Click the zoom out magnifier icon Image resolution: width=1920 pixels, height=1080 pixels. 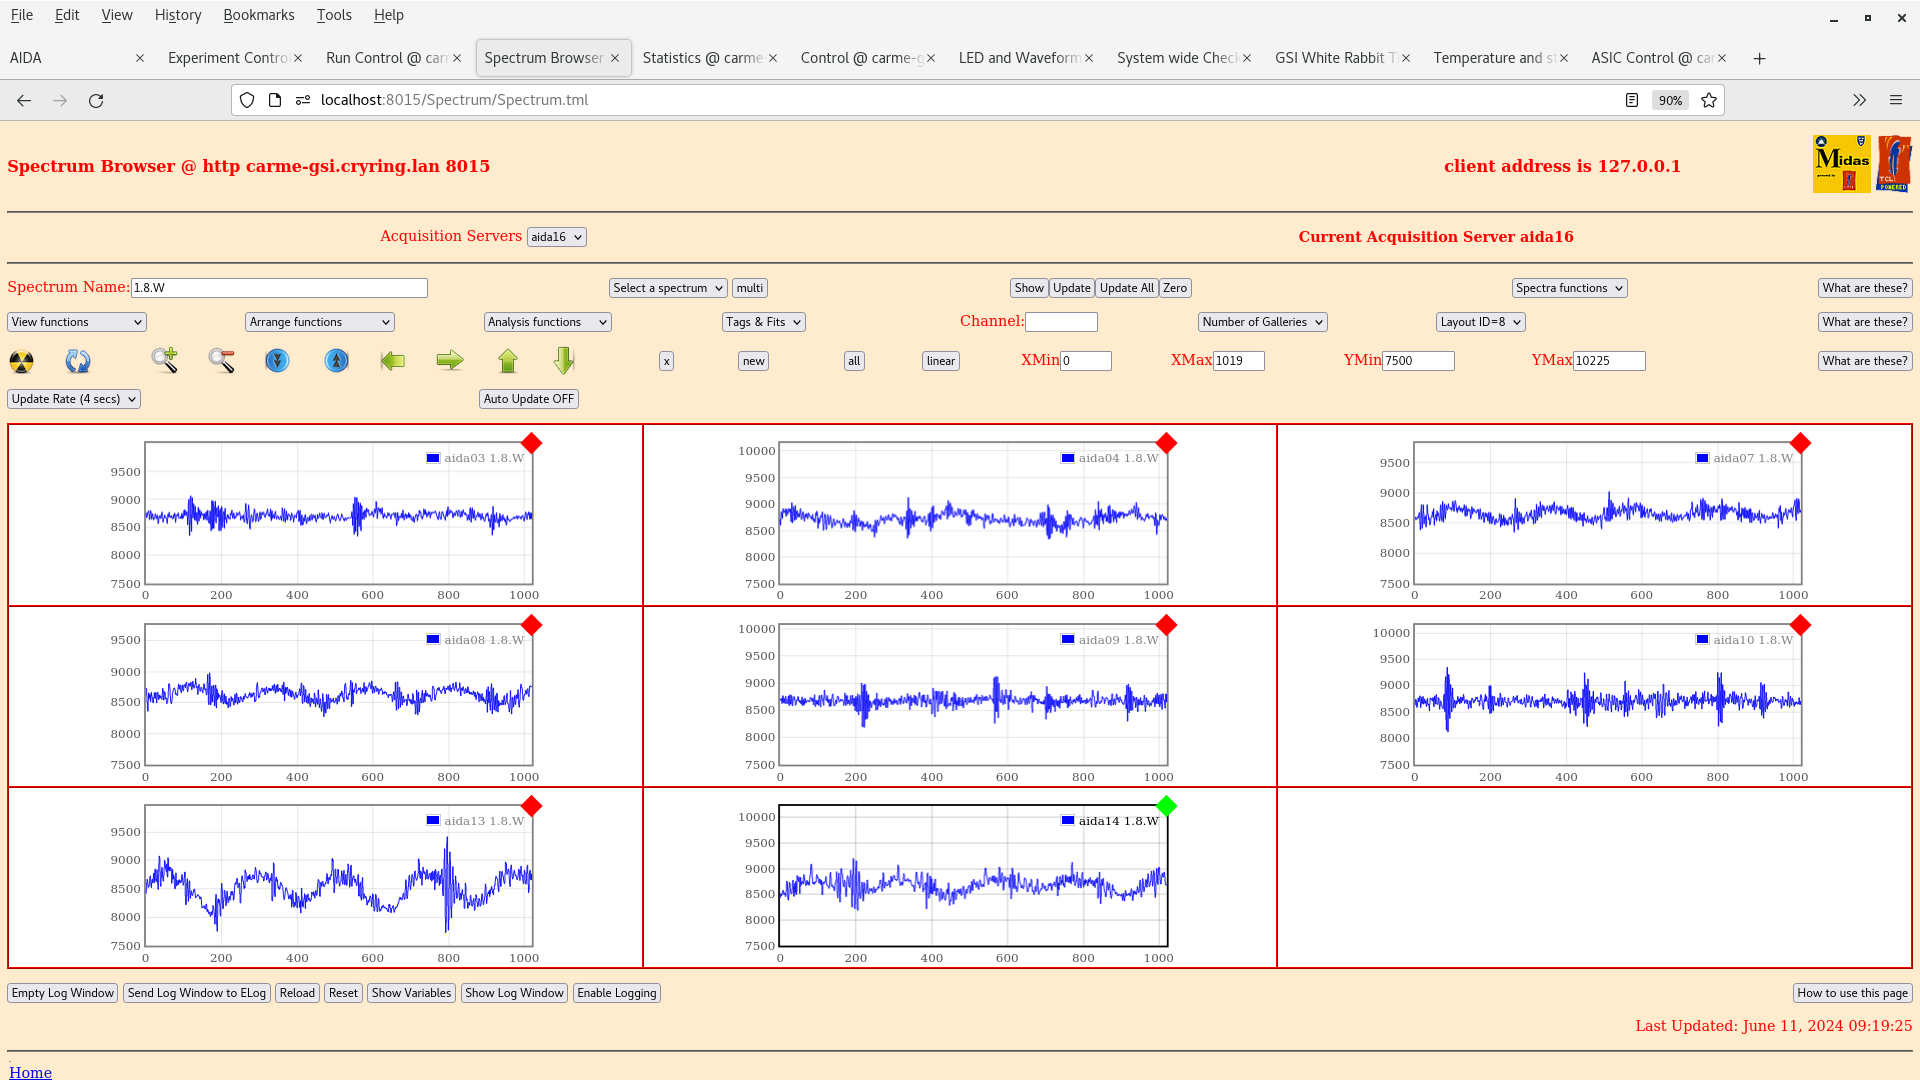click(221, 361)
